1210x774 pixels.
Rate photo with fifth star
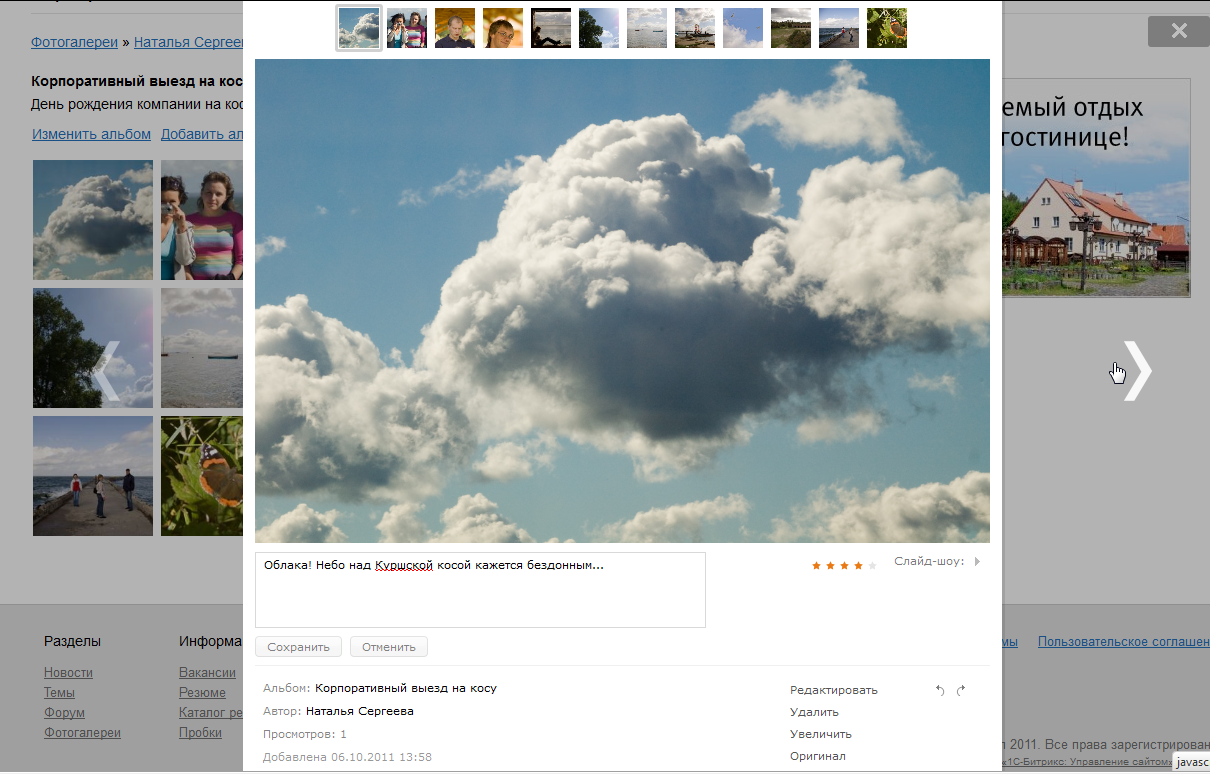(x=872, y=566)
